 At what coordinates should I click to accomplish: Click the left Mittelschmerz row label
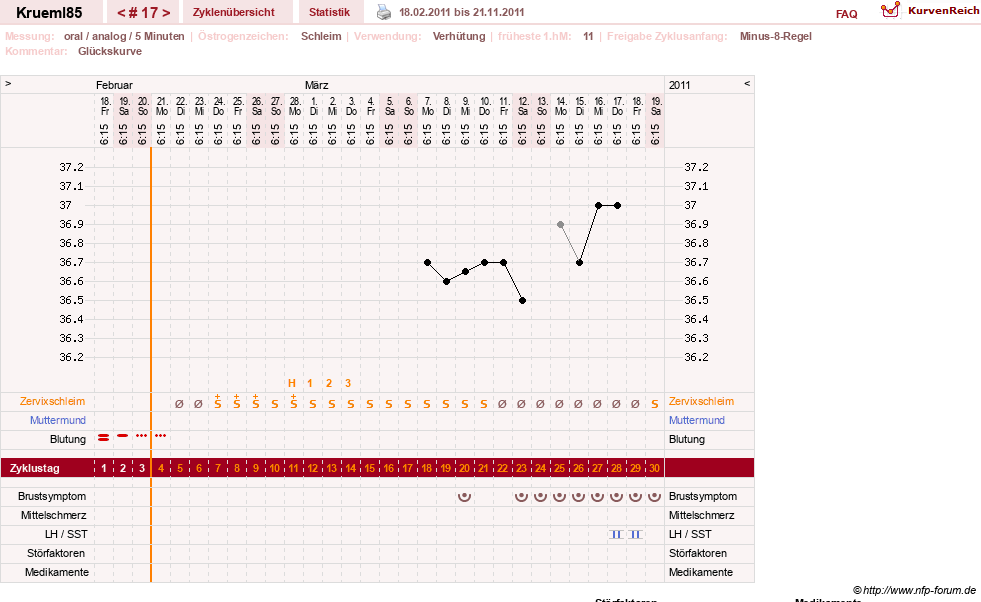pos(53,515)
